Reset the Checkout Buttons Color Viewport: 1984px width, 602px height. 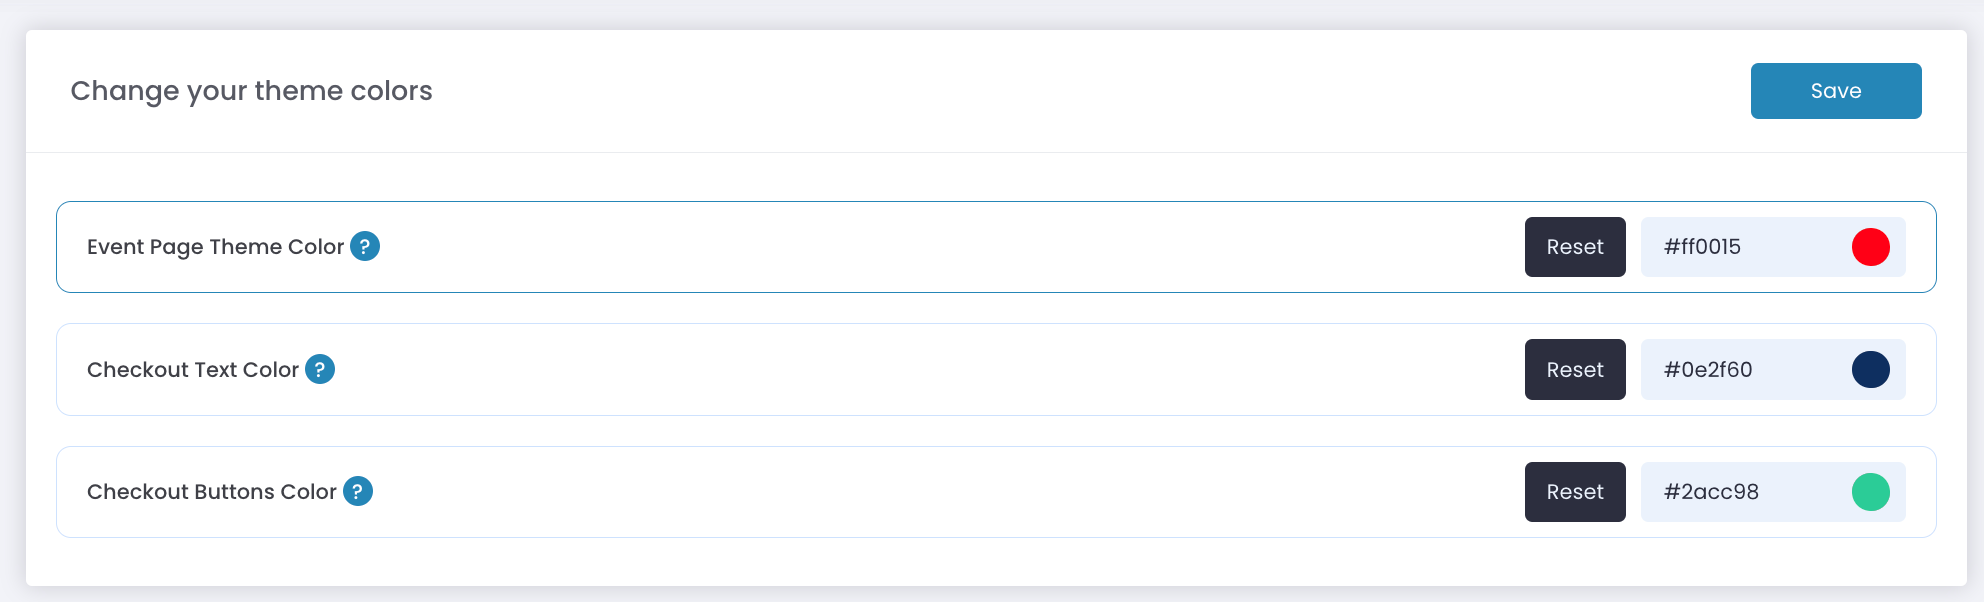(x=1575, y=492)
